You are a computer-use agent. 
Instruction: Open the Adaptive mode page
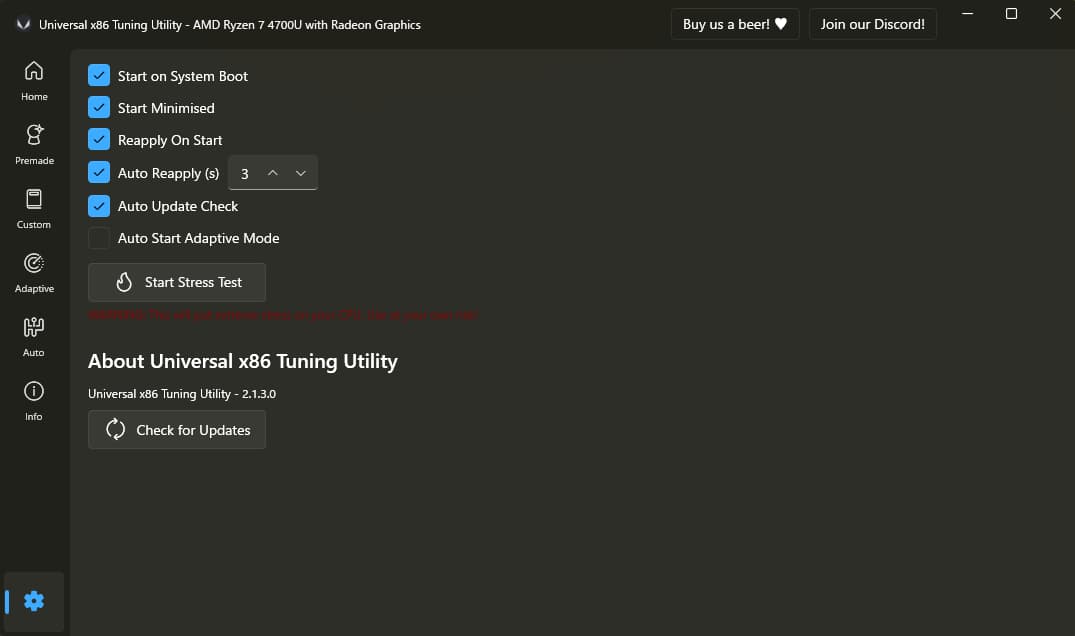coord(34,273)
